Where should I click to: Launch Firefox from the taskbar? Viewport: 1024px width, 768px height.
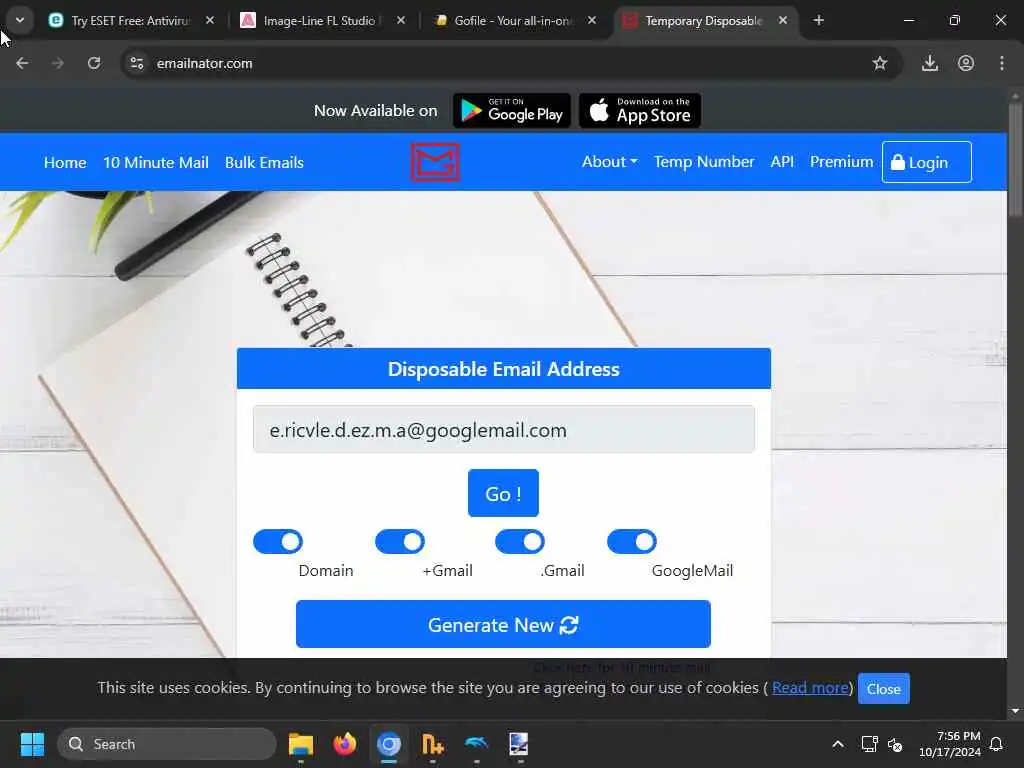pyautogui.click(x=345, y=744)
